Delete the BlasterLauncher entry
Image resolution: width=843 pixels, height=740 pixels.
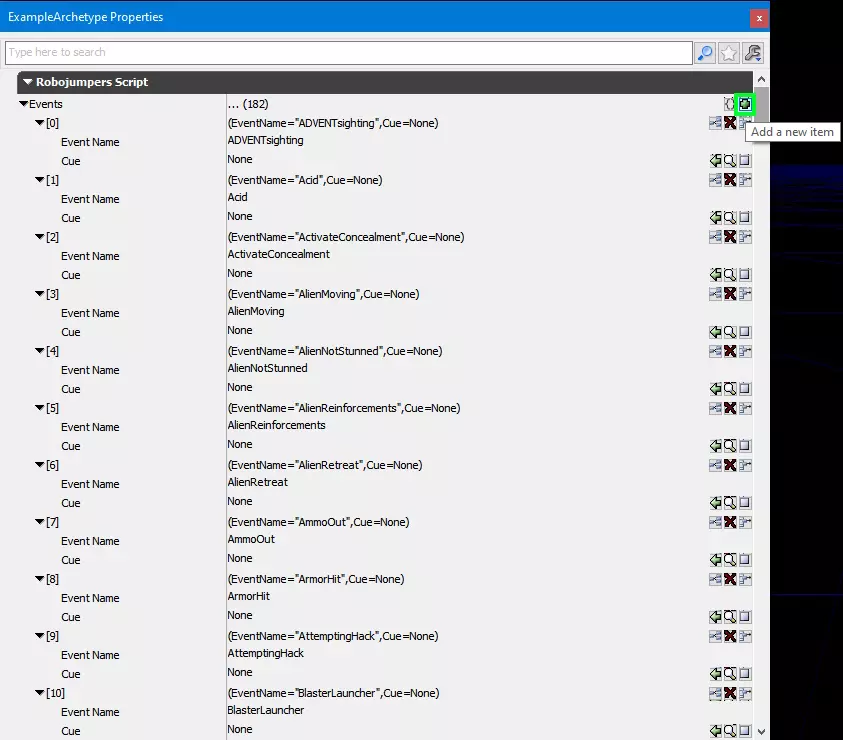[730, 693]
